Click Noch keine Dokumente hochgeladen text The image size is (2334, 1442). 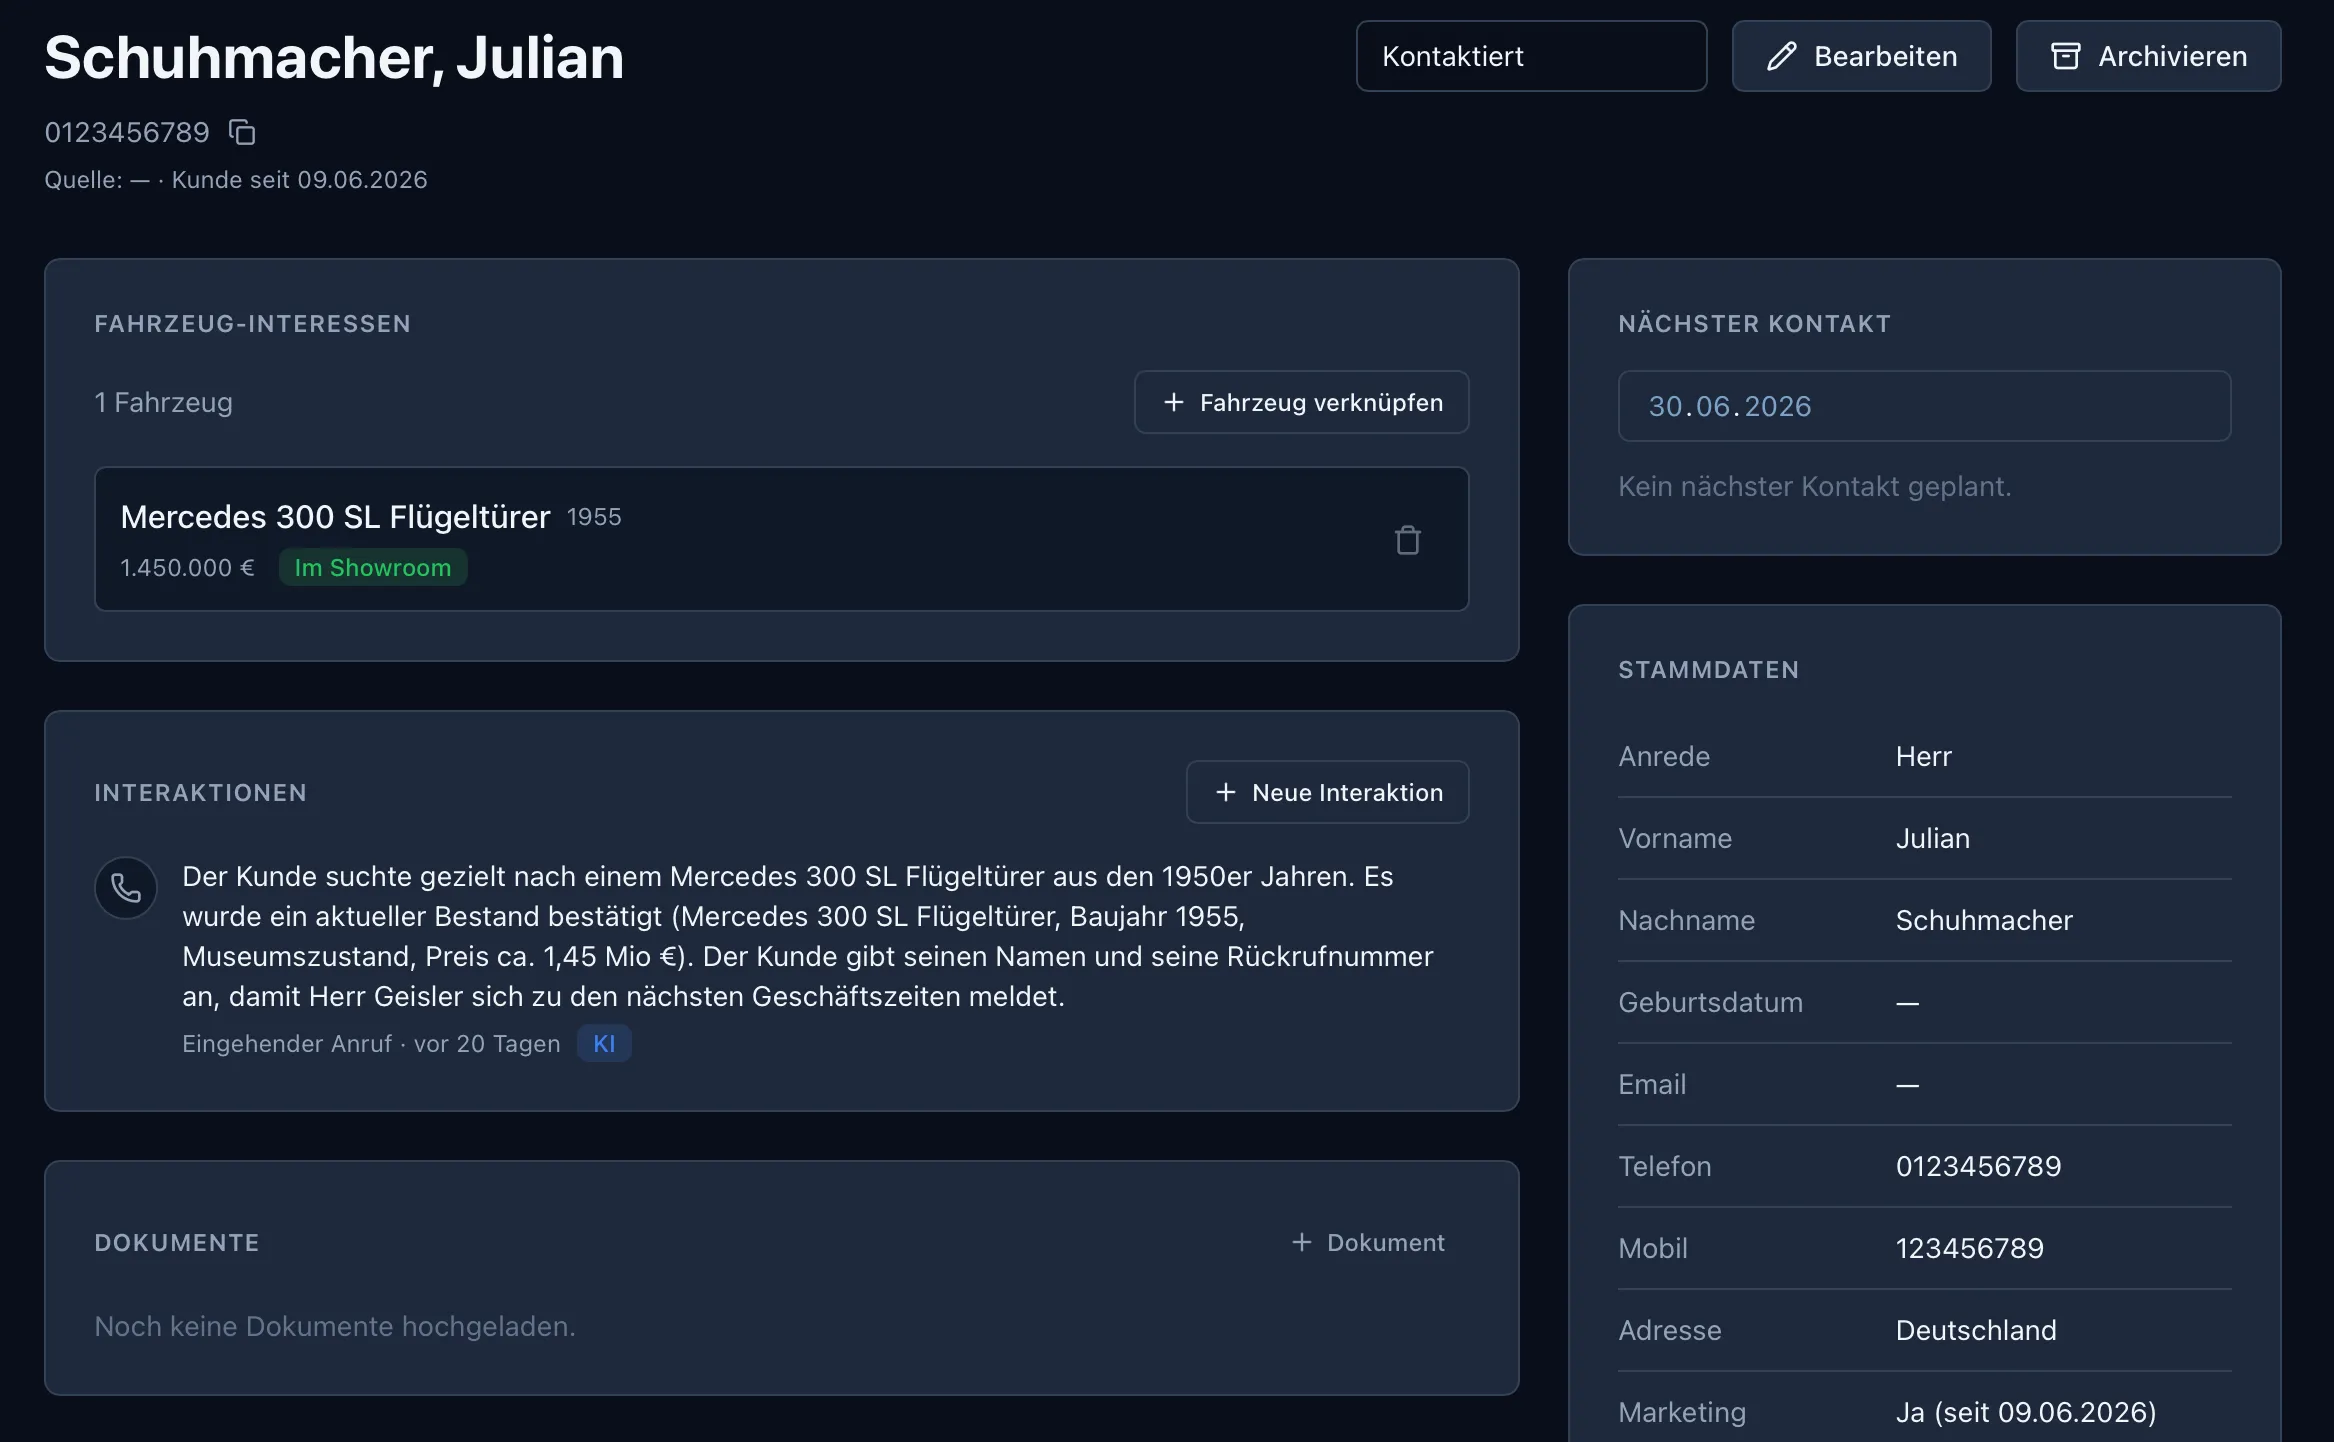point(335,1326)
